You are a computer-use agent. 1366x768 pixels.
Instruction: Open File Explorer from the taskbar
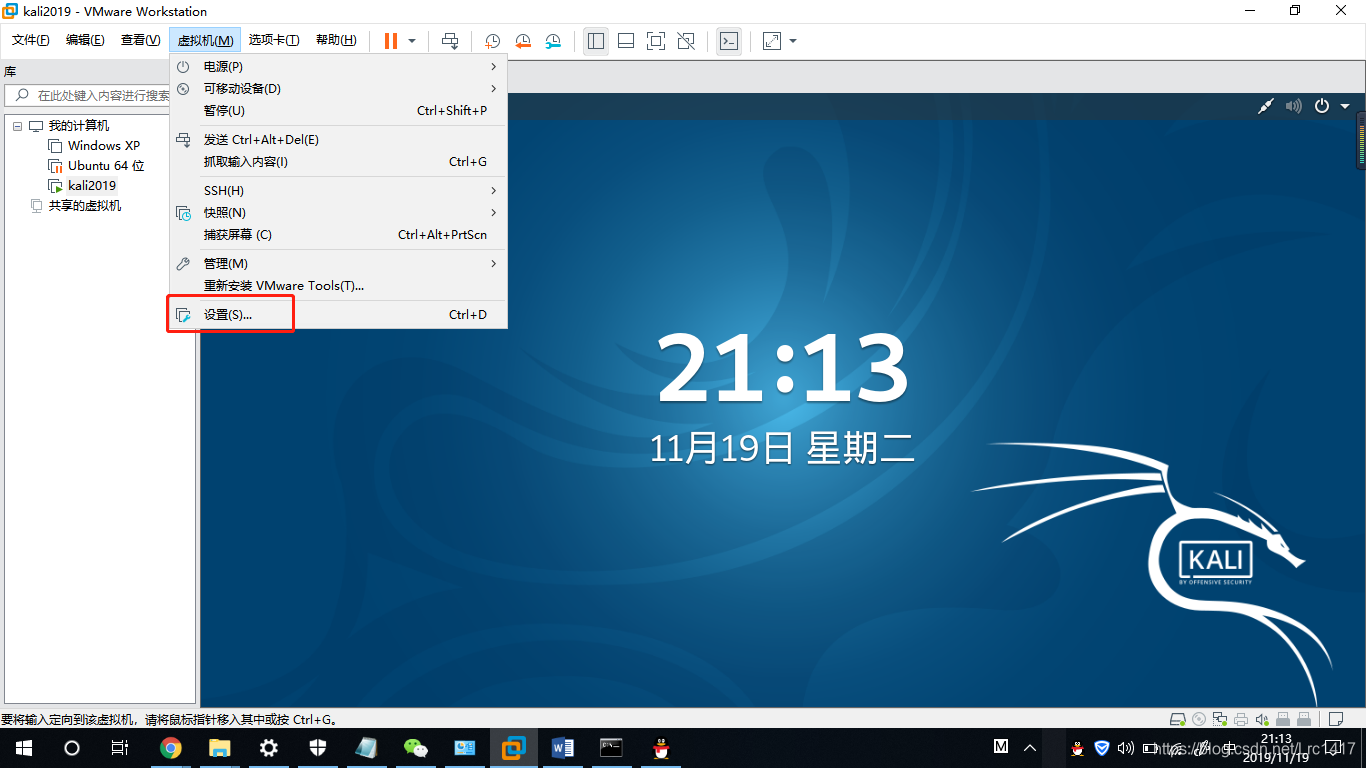220,748
